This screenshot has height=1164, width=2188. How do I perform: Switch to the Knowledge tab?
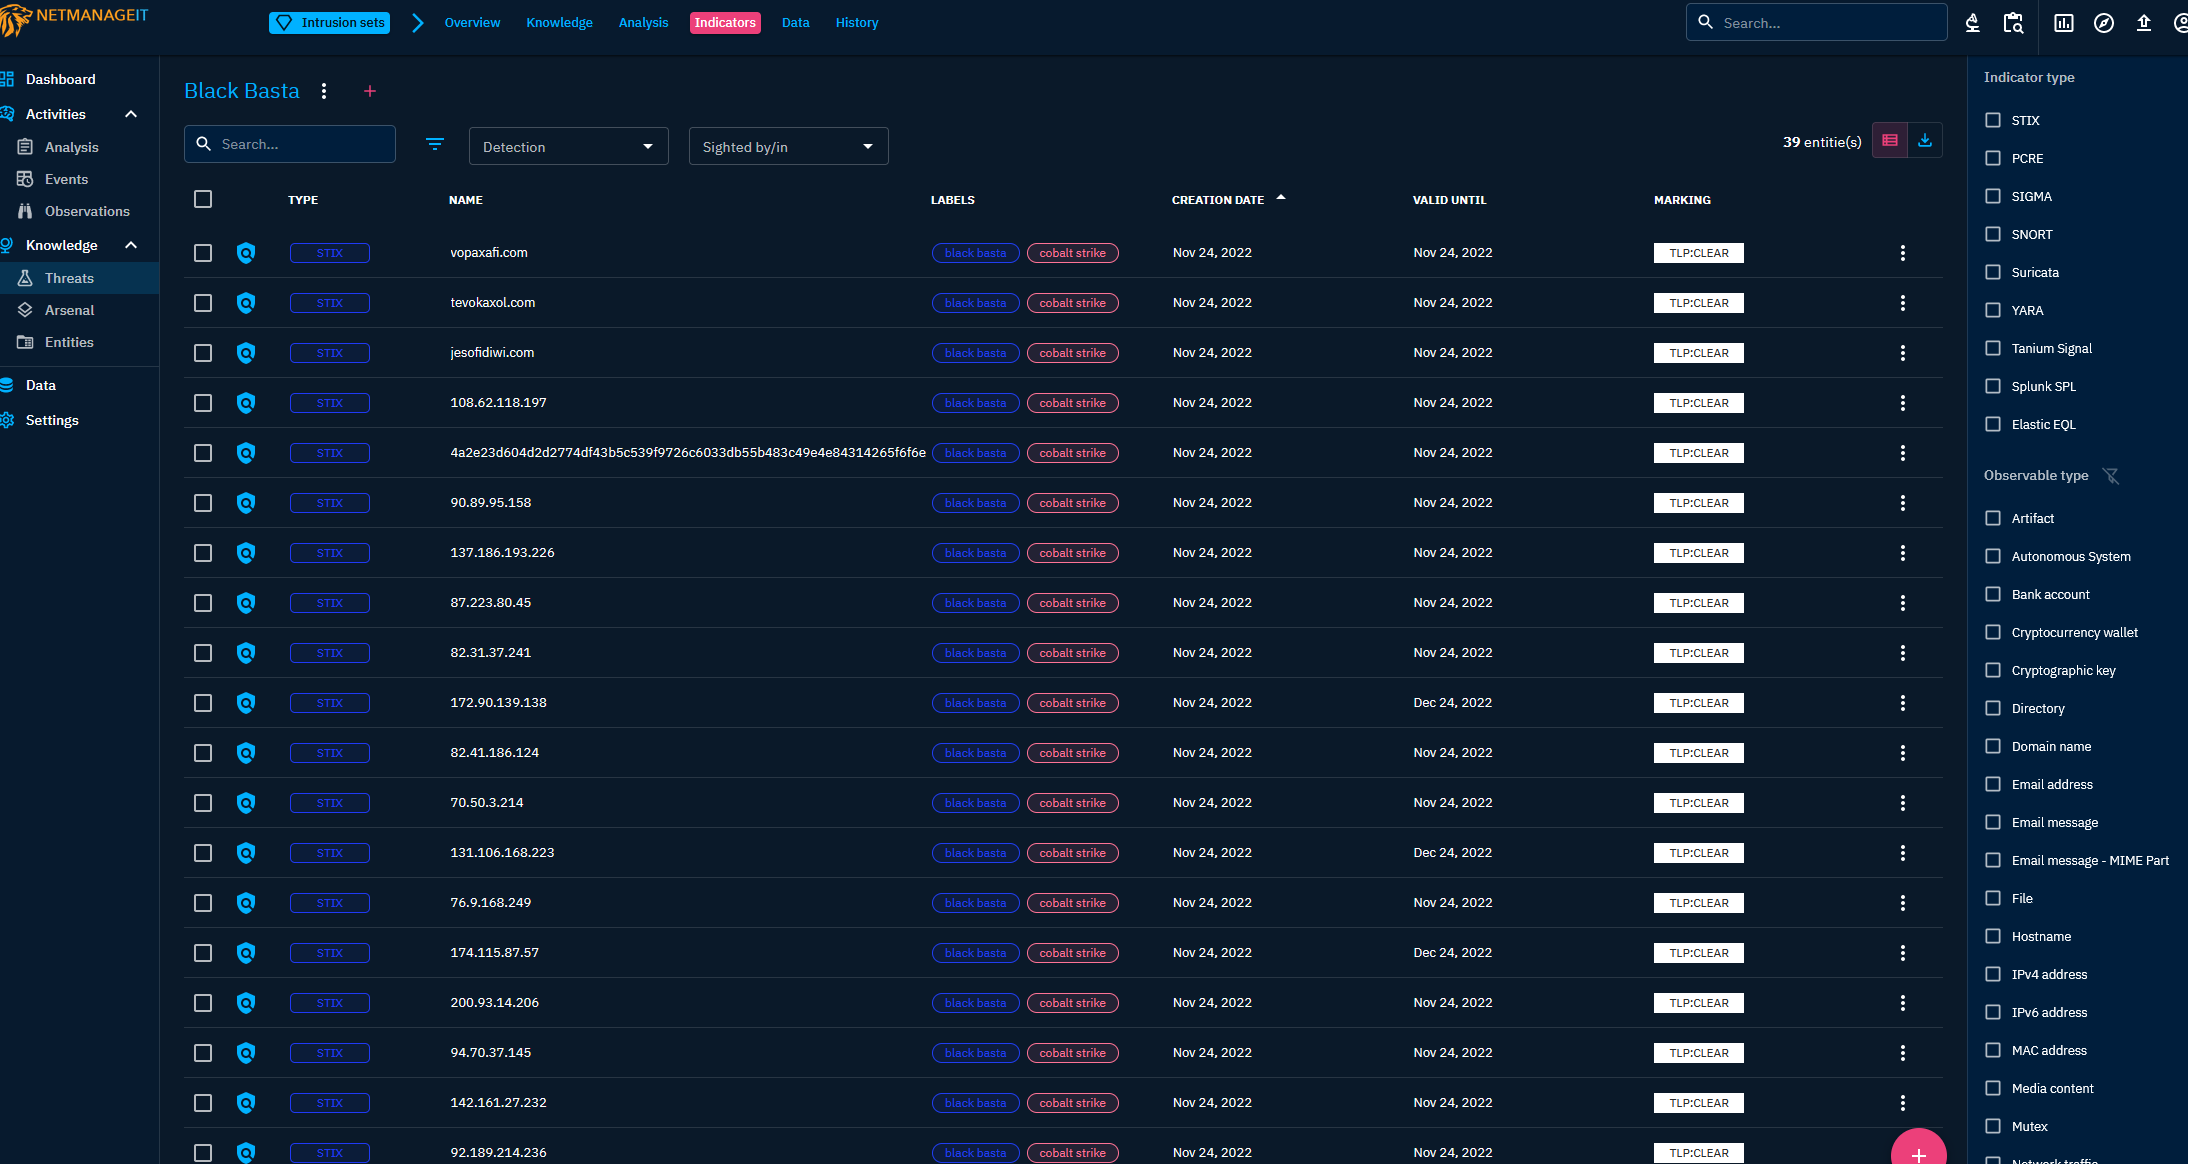click(x=559, y=23)
